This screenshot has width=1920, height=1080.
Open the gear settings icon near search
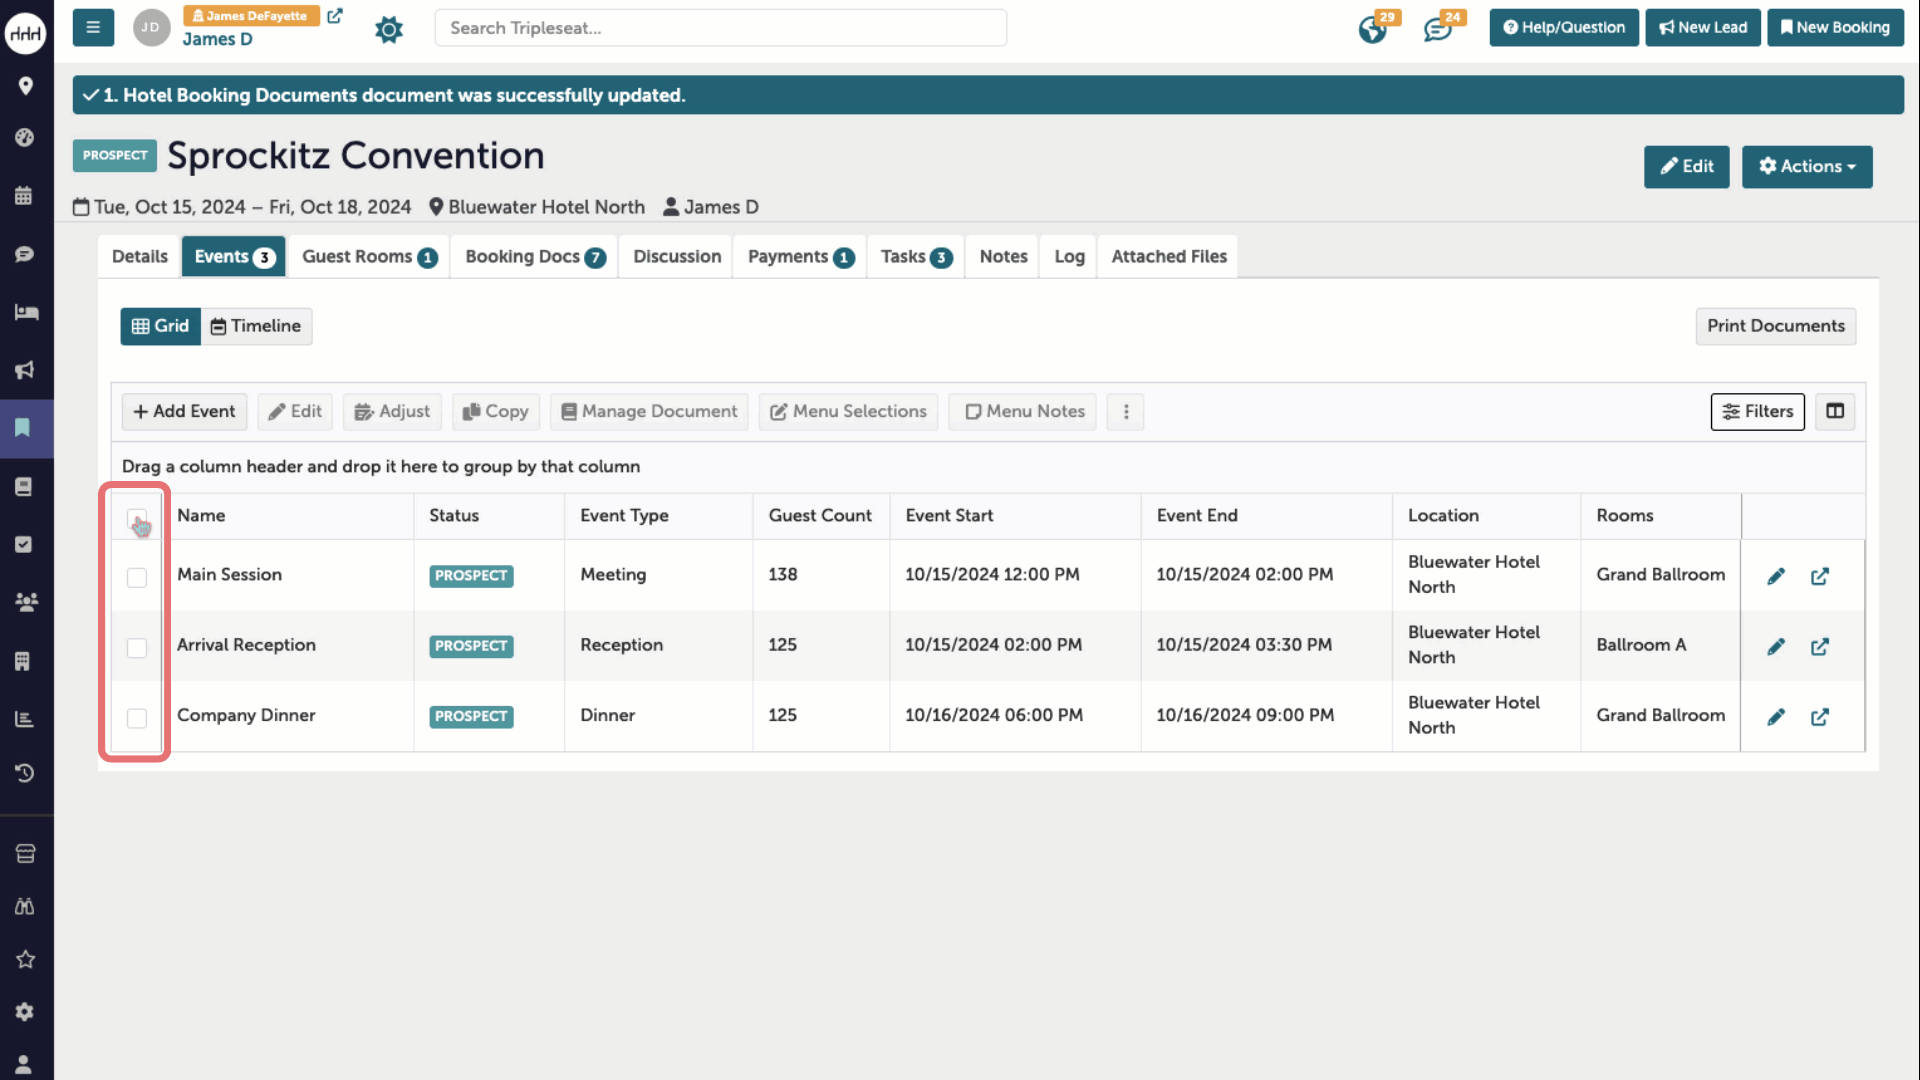(x=389, y=29)
